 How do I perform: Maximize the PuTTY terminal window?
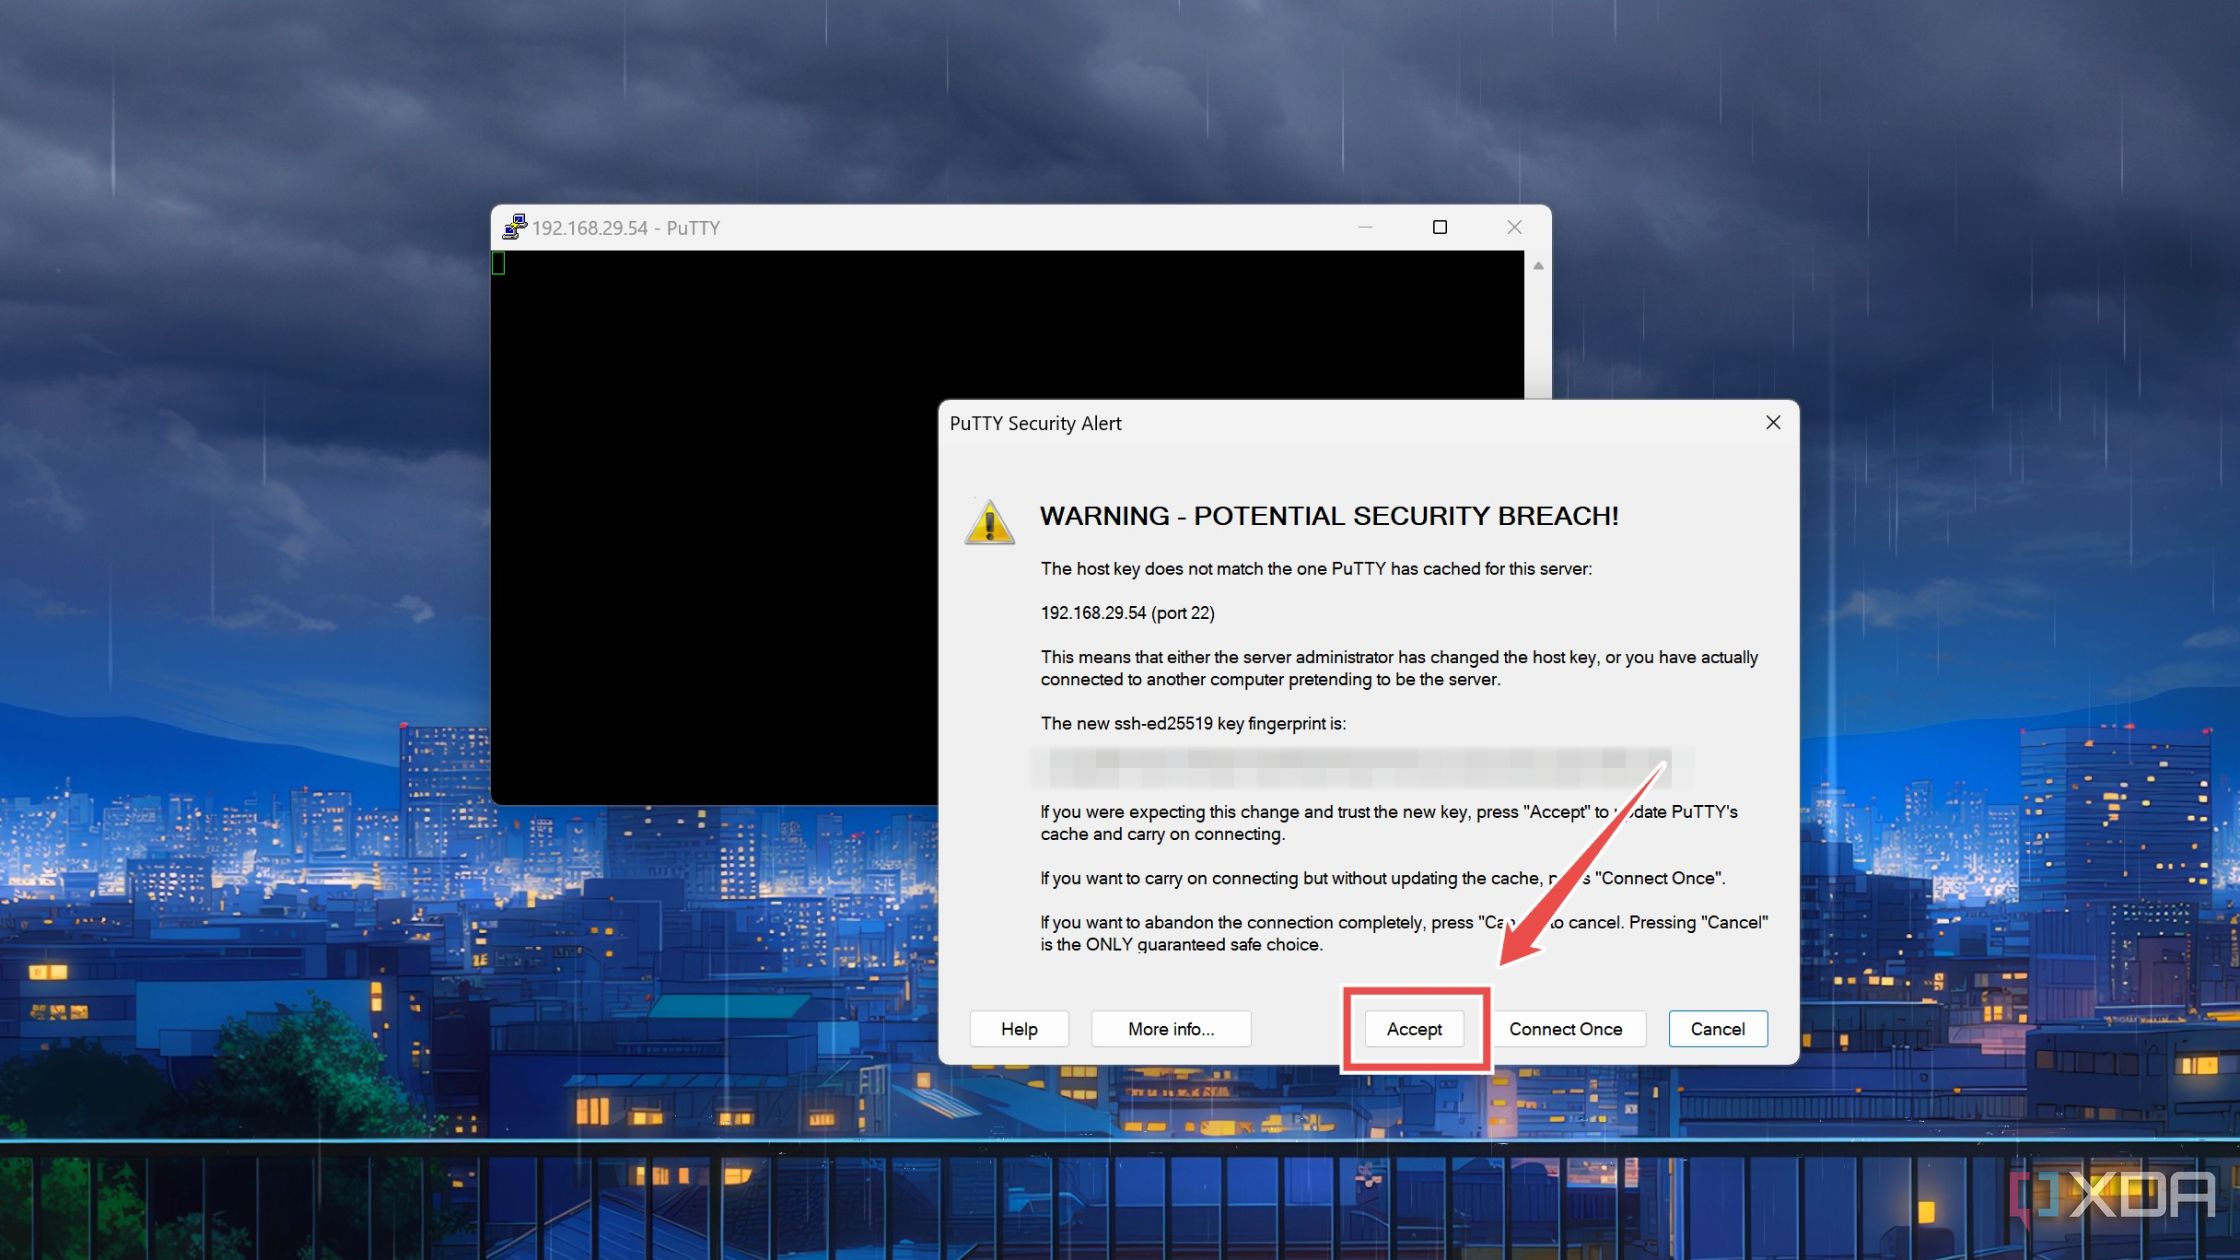pos(1440,227)
